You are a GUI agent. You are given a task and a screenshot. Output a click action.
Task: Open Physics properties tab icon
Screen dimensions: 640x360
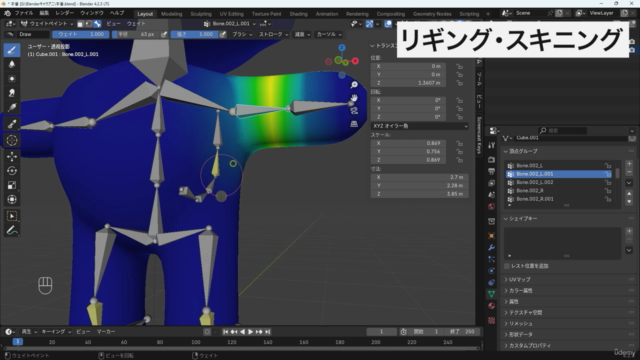point(491,271)
